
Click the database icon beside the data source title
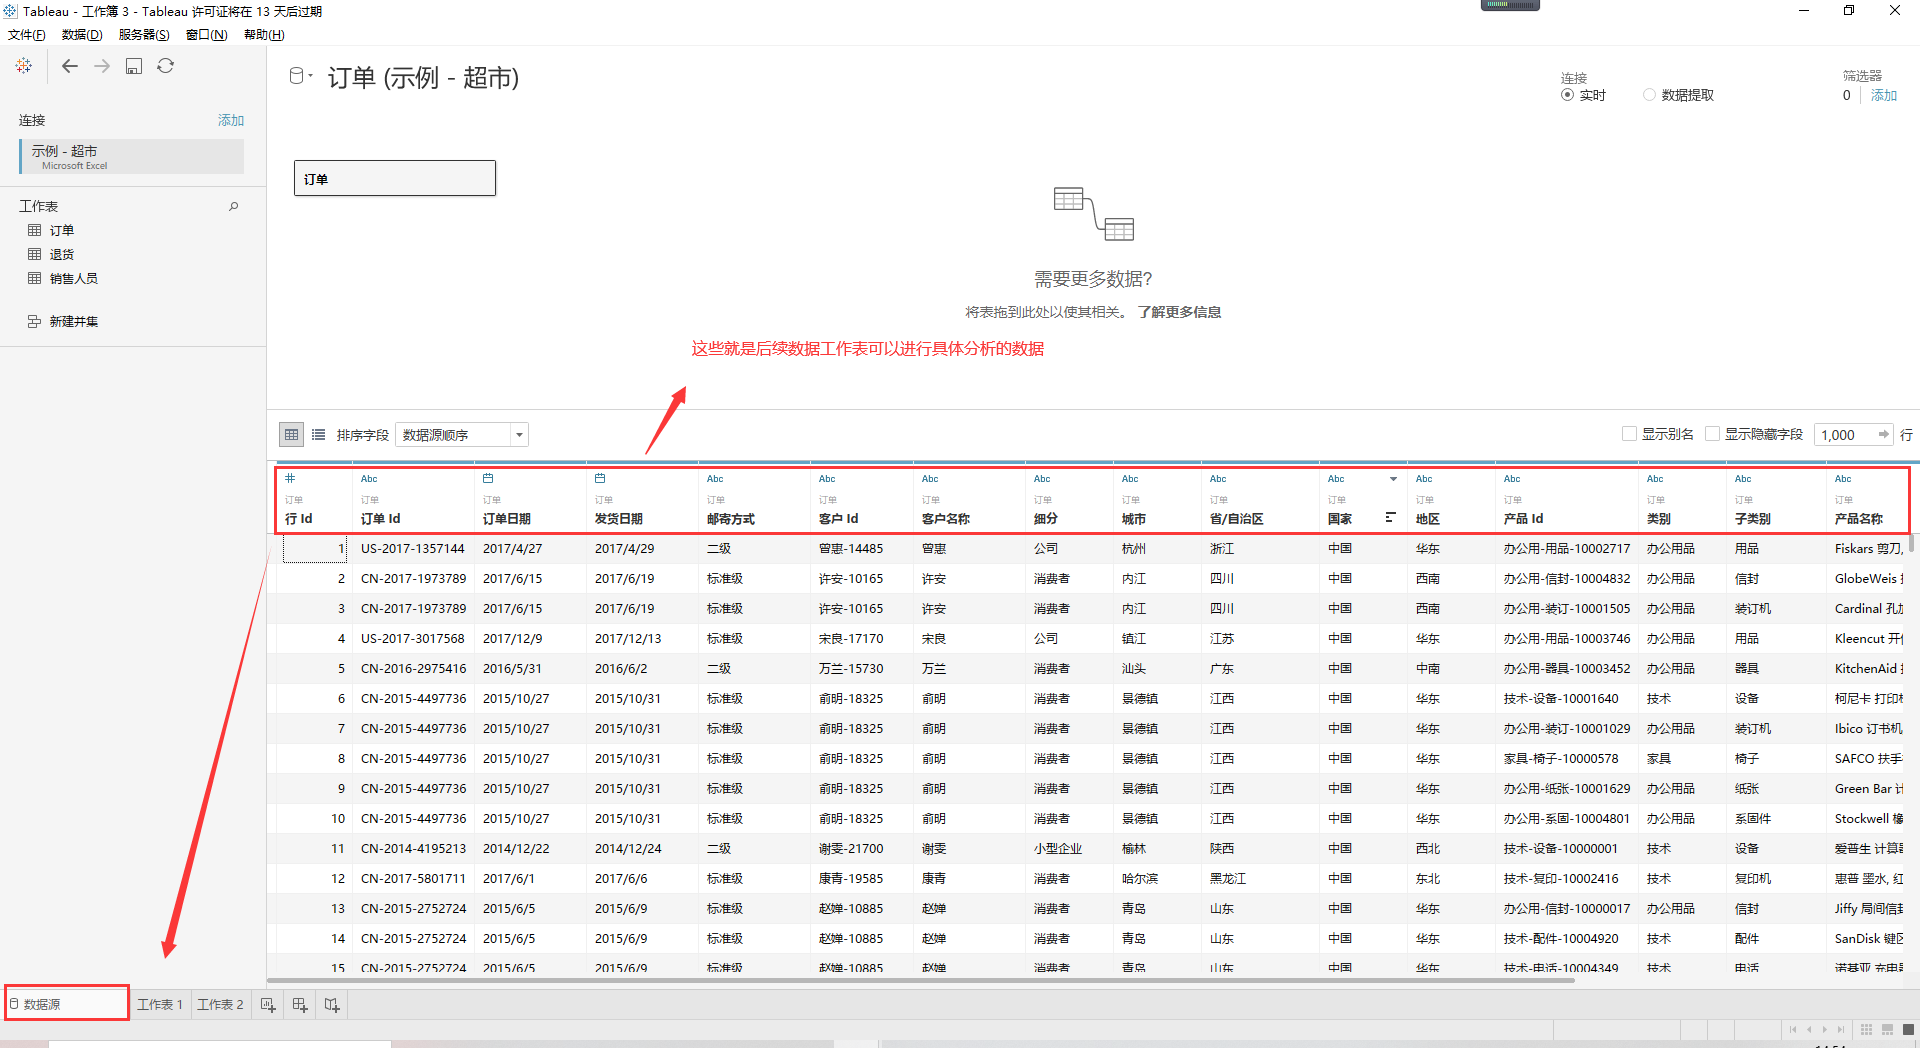click(296, 76)
